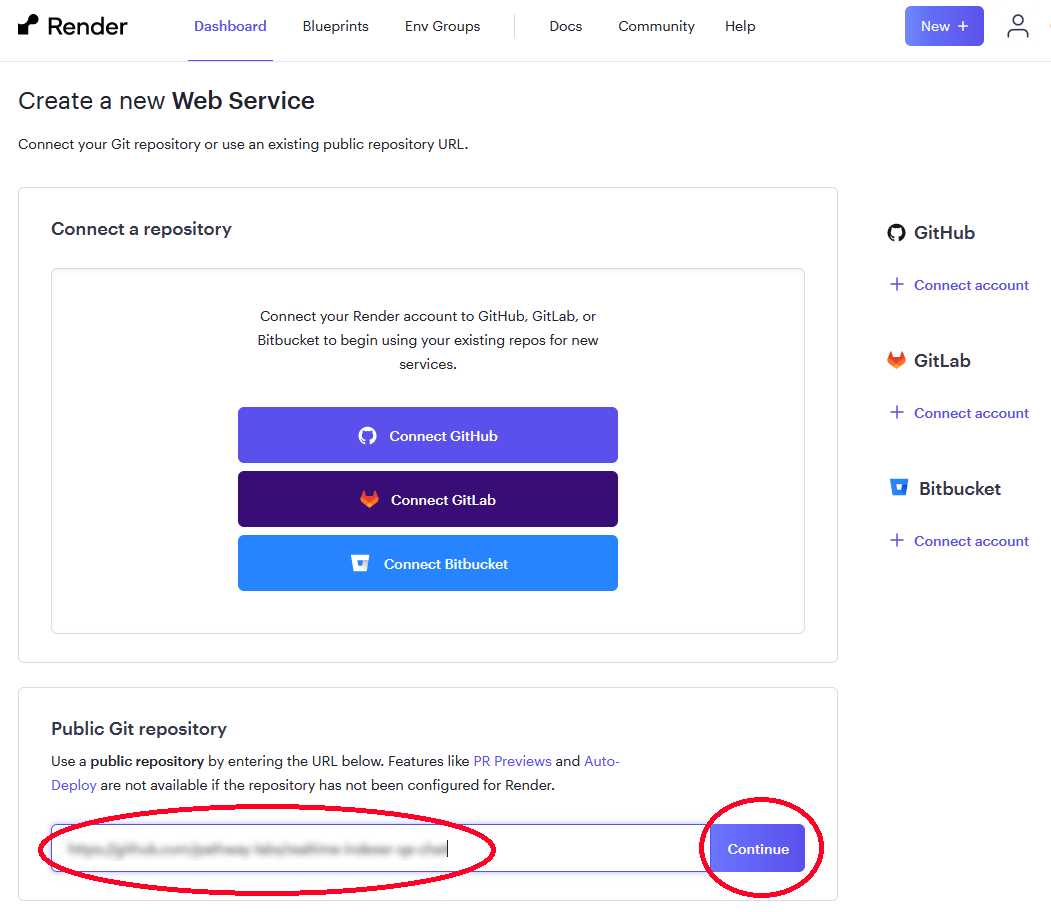Click the Continue button

(x=758, y=848)
